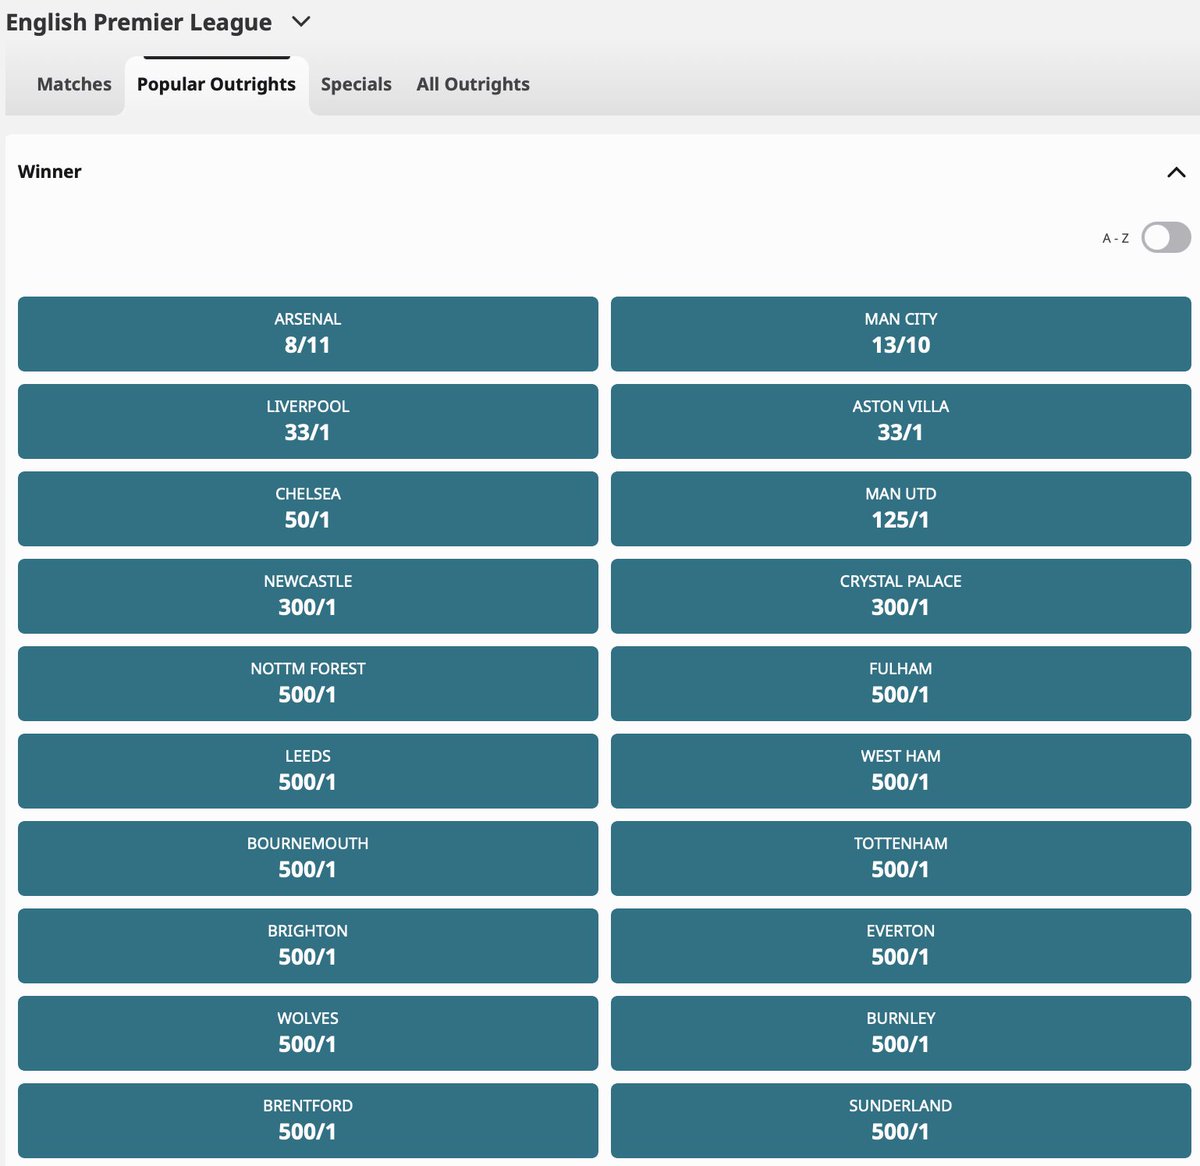Select Aston Villa at 33/1
The height and width of the screenshot is (1166, 1200).
pos(901,421)
